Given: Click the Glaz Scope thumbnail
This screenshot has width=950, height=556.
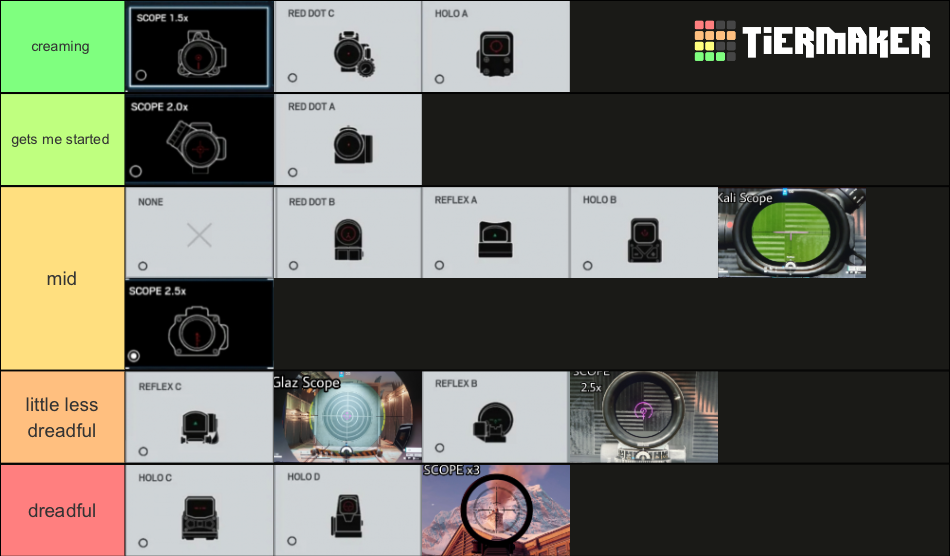Looking at the screenshot, I should pos(348,417).
